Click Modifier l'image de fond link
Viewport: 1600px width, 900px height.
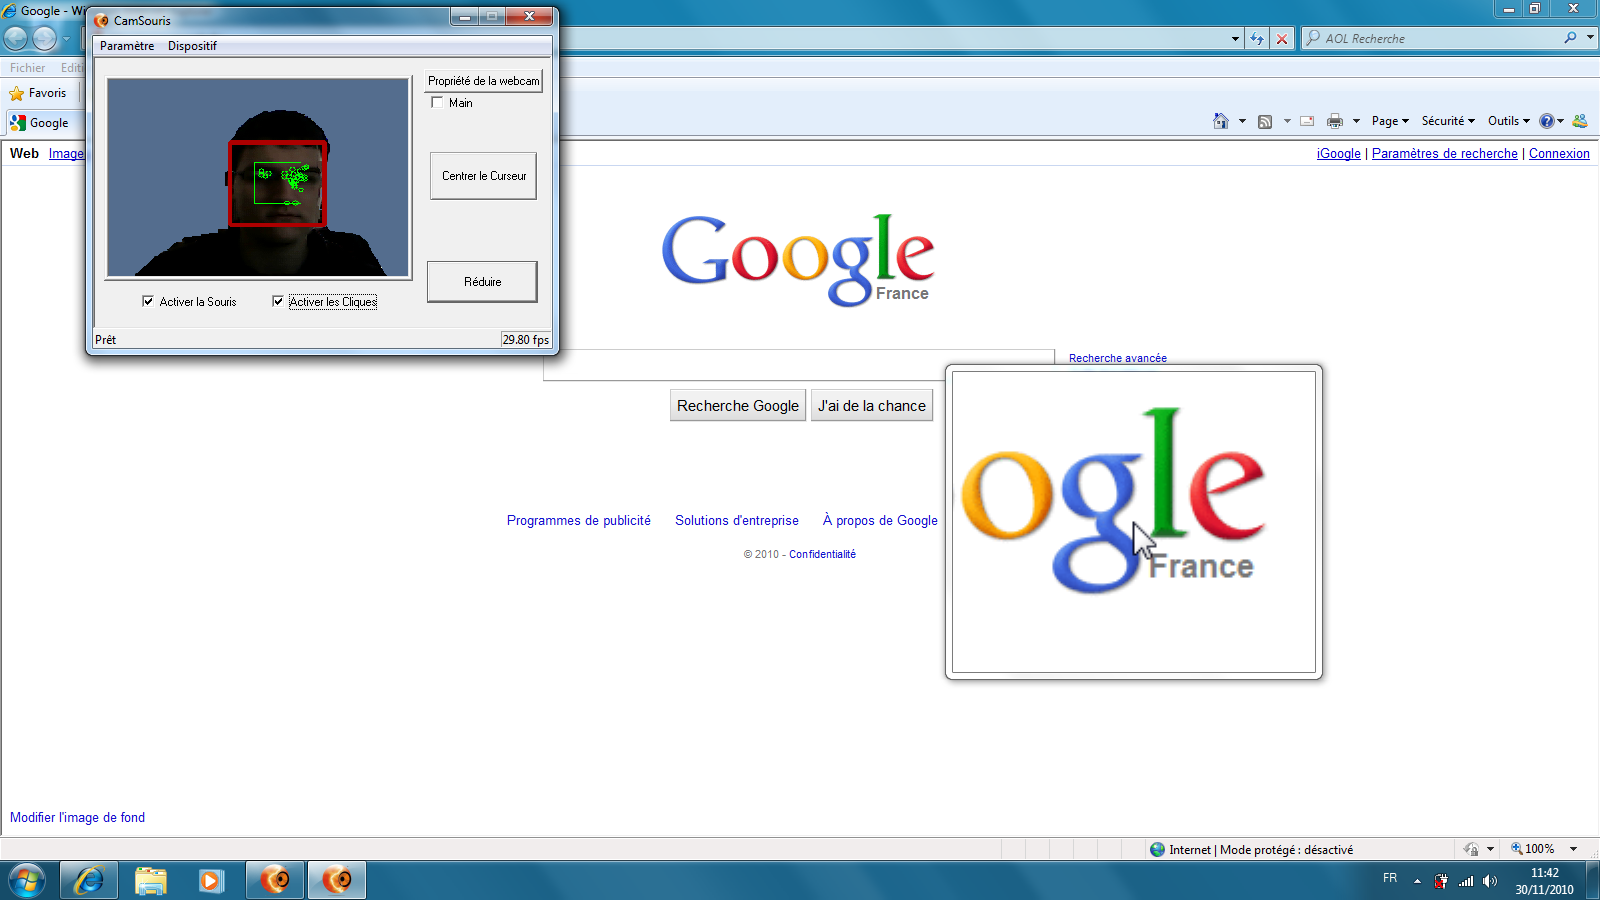(77, 817)
